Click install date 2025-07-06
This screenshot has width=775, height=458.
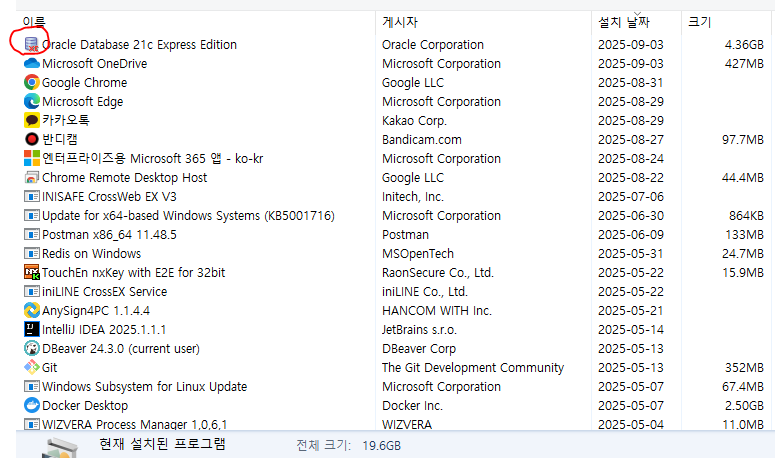(631, 197)
